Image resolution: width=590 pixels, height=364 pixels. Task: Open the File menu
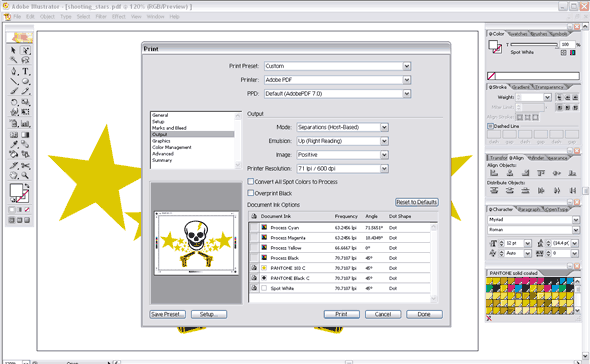point(17,17)
